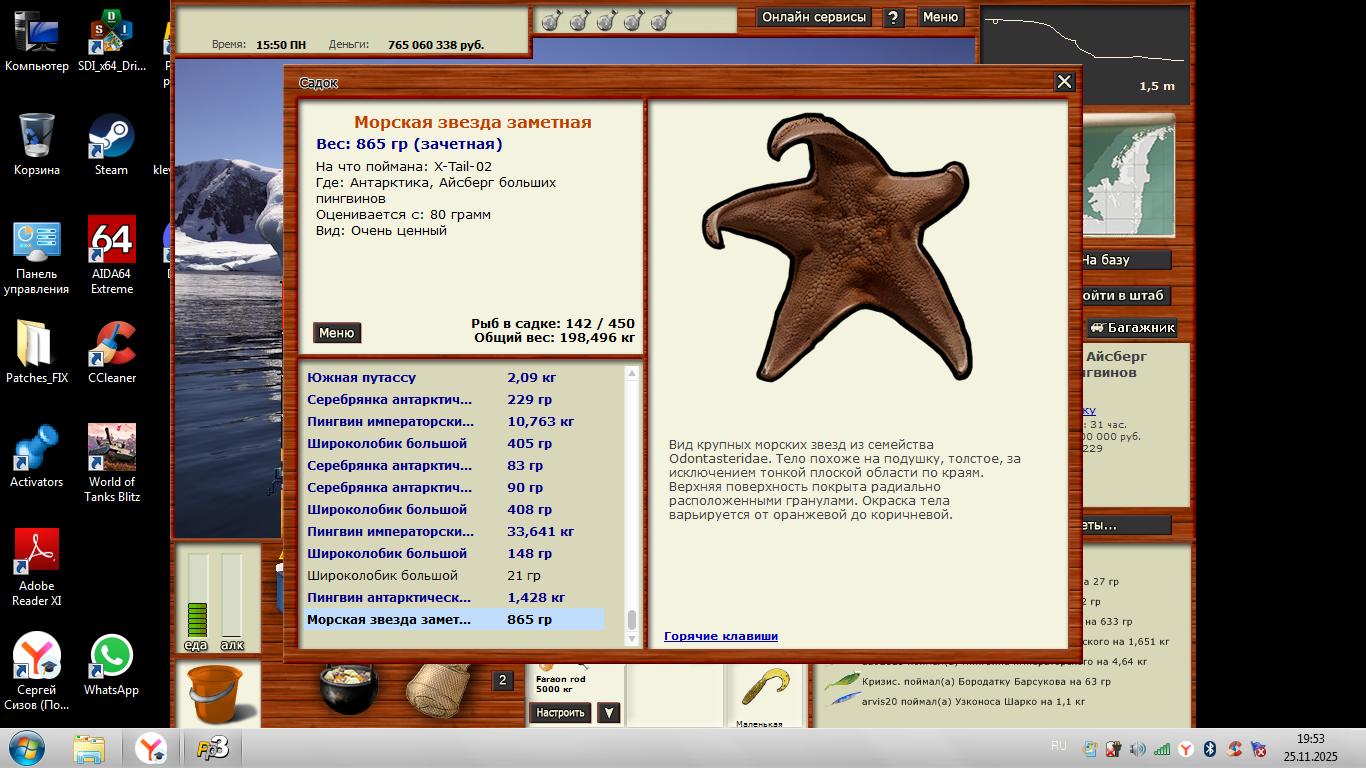Open the Меню button at top right

pos(940,17)
